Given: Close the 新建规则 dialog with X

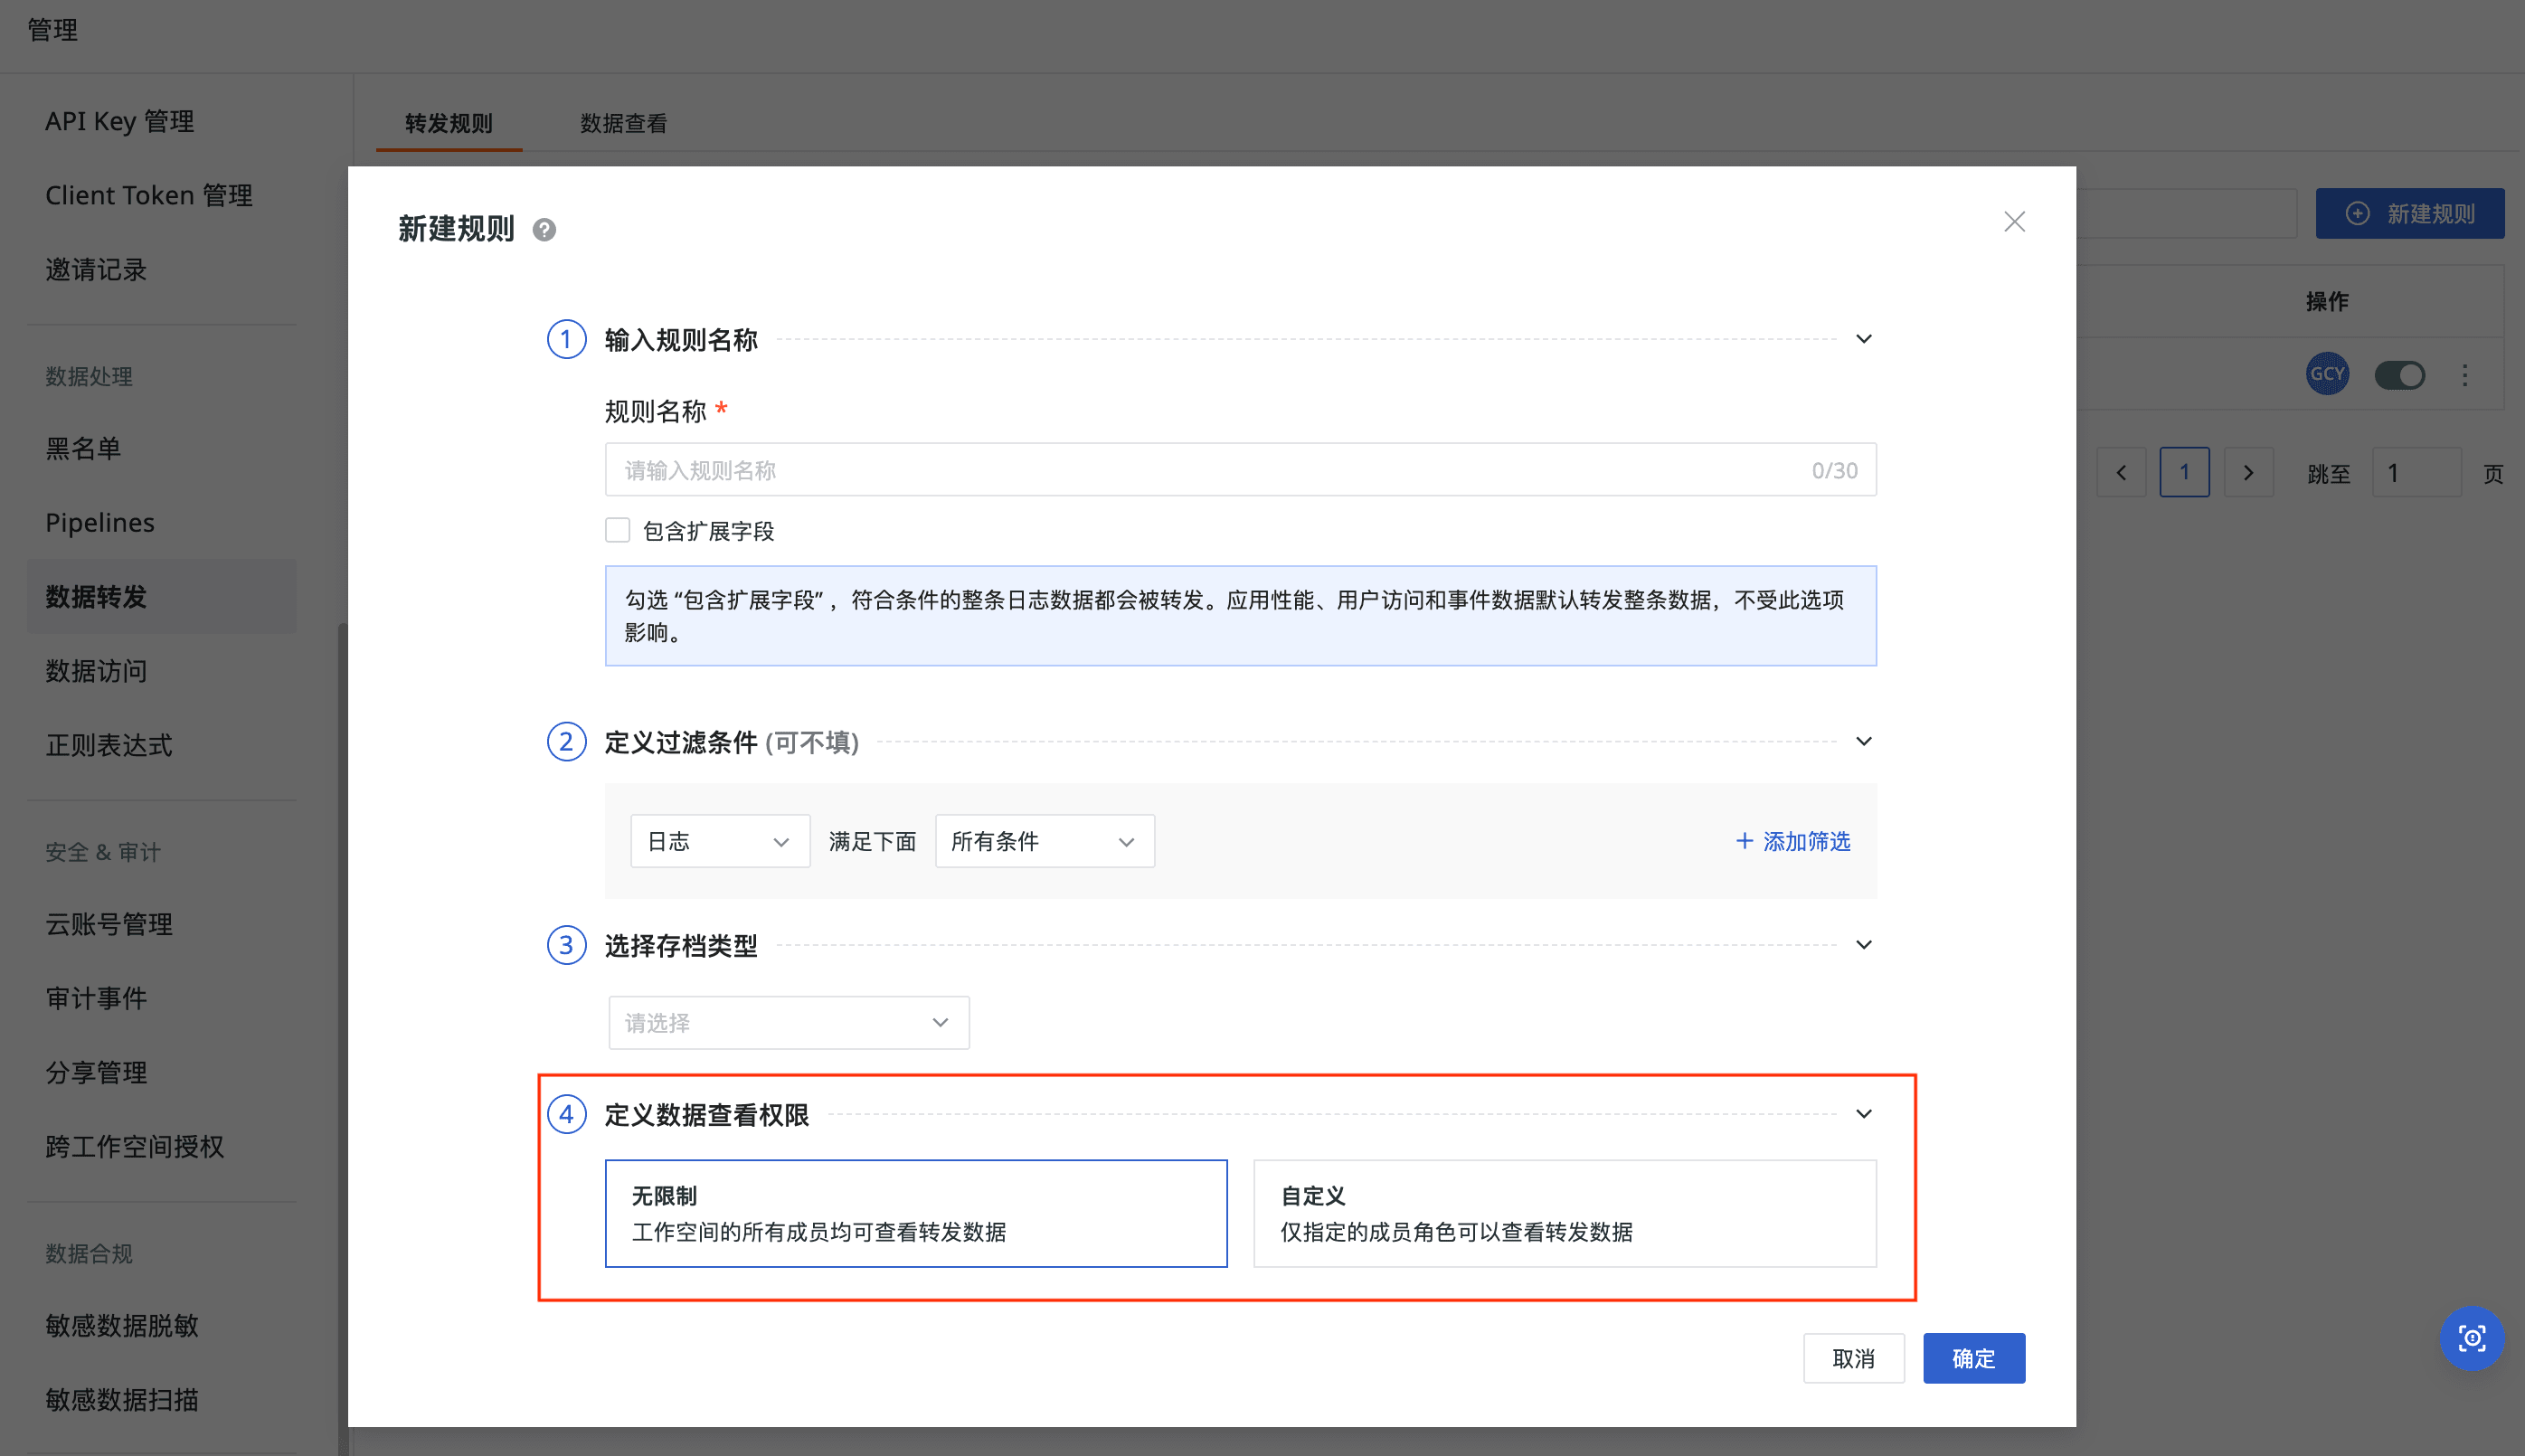Looking at the screenshot, I should (x=2014, y=221).
